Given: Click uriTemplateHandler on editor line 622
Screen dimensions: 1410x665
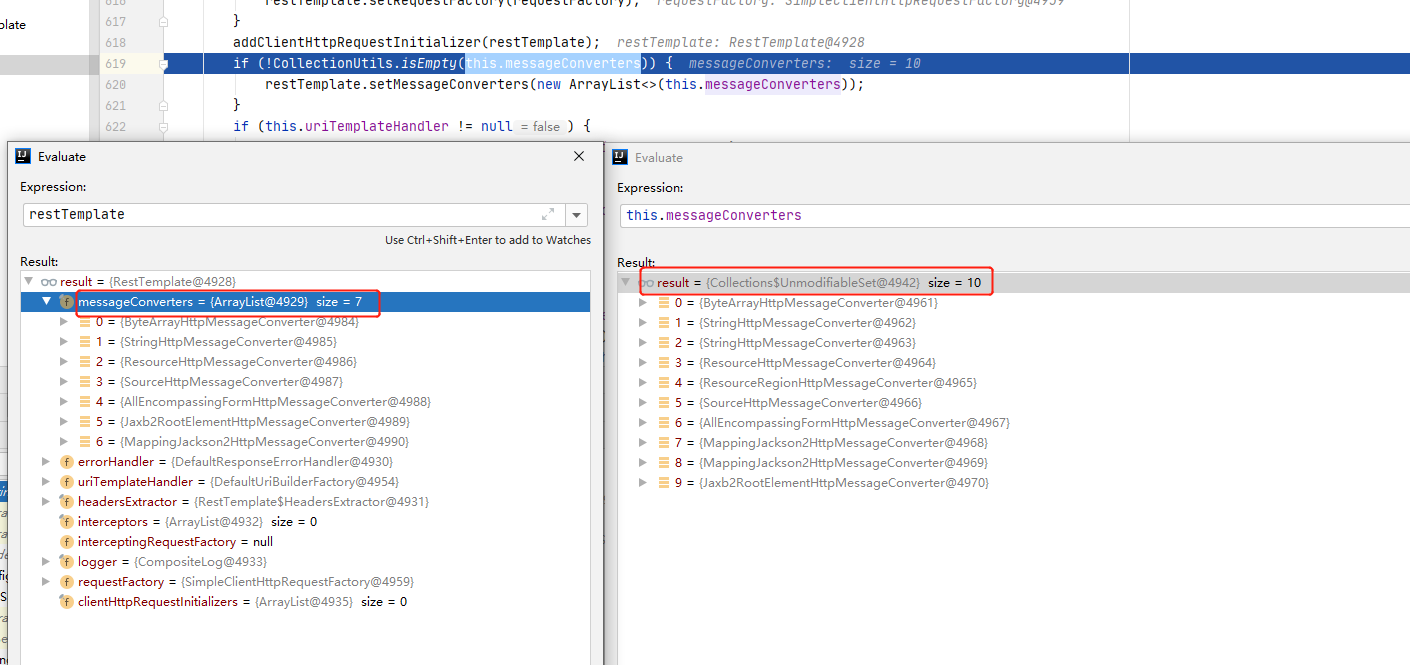Looking at the screenshot, I should pos(376,127).
